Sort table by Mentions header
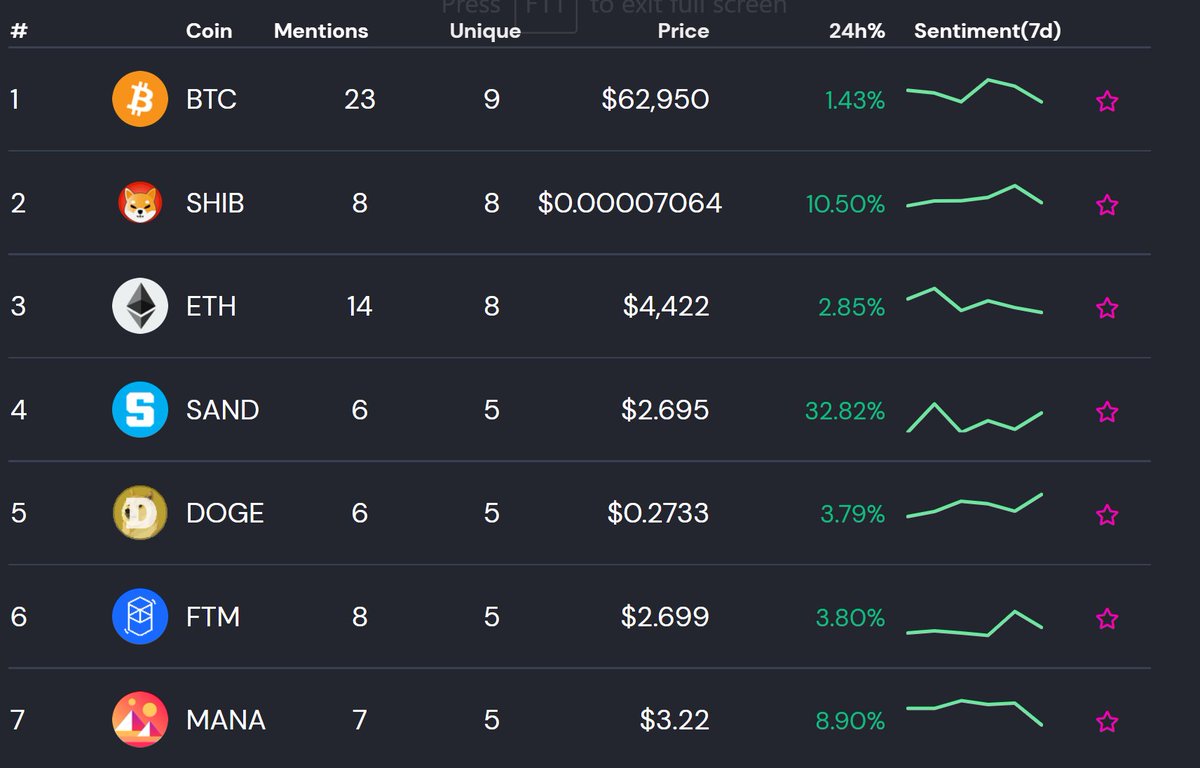The width and height of the screenshot is (1200, 768). tap(321, 31)
